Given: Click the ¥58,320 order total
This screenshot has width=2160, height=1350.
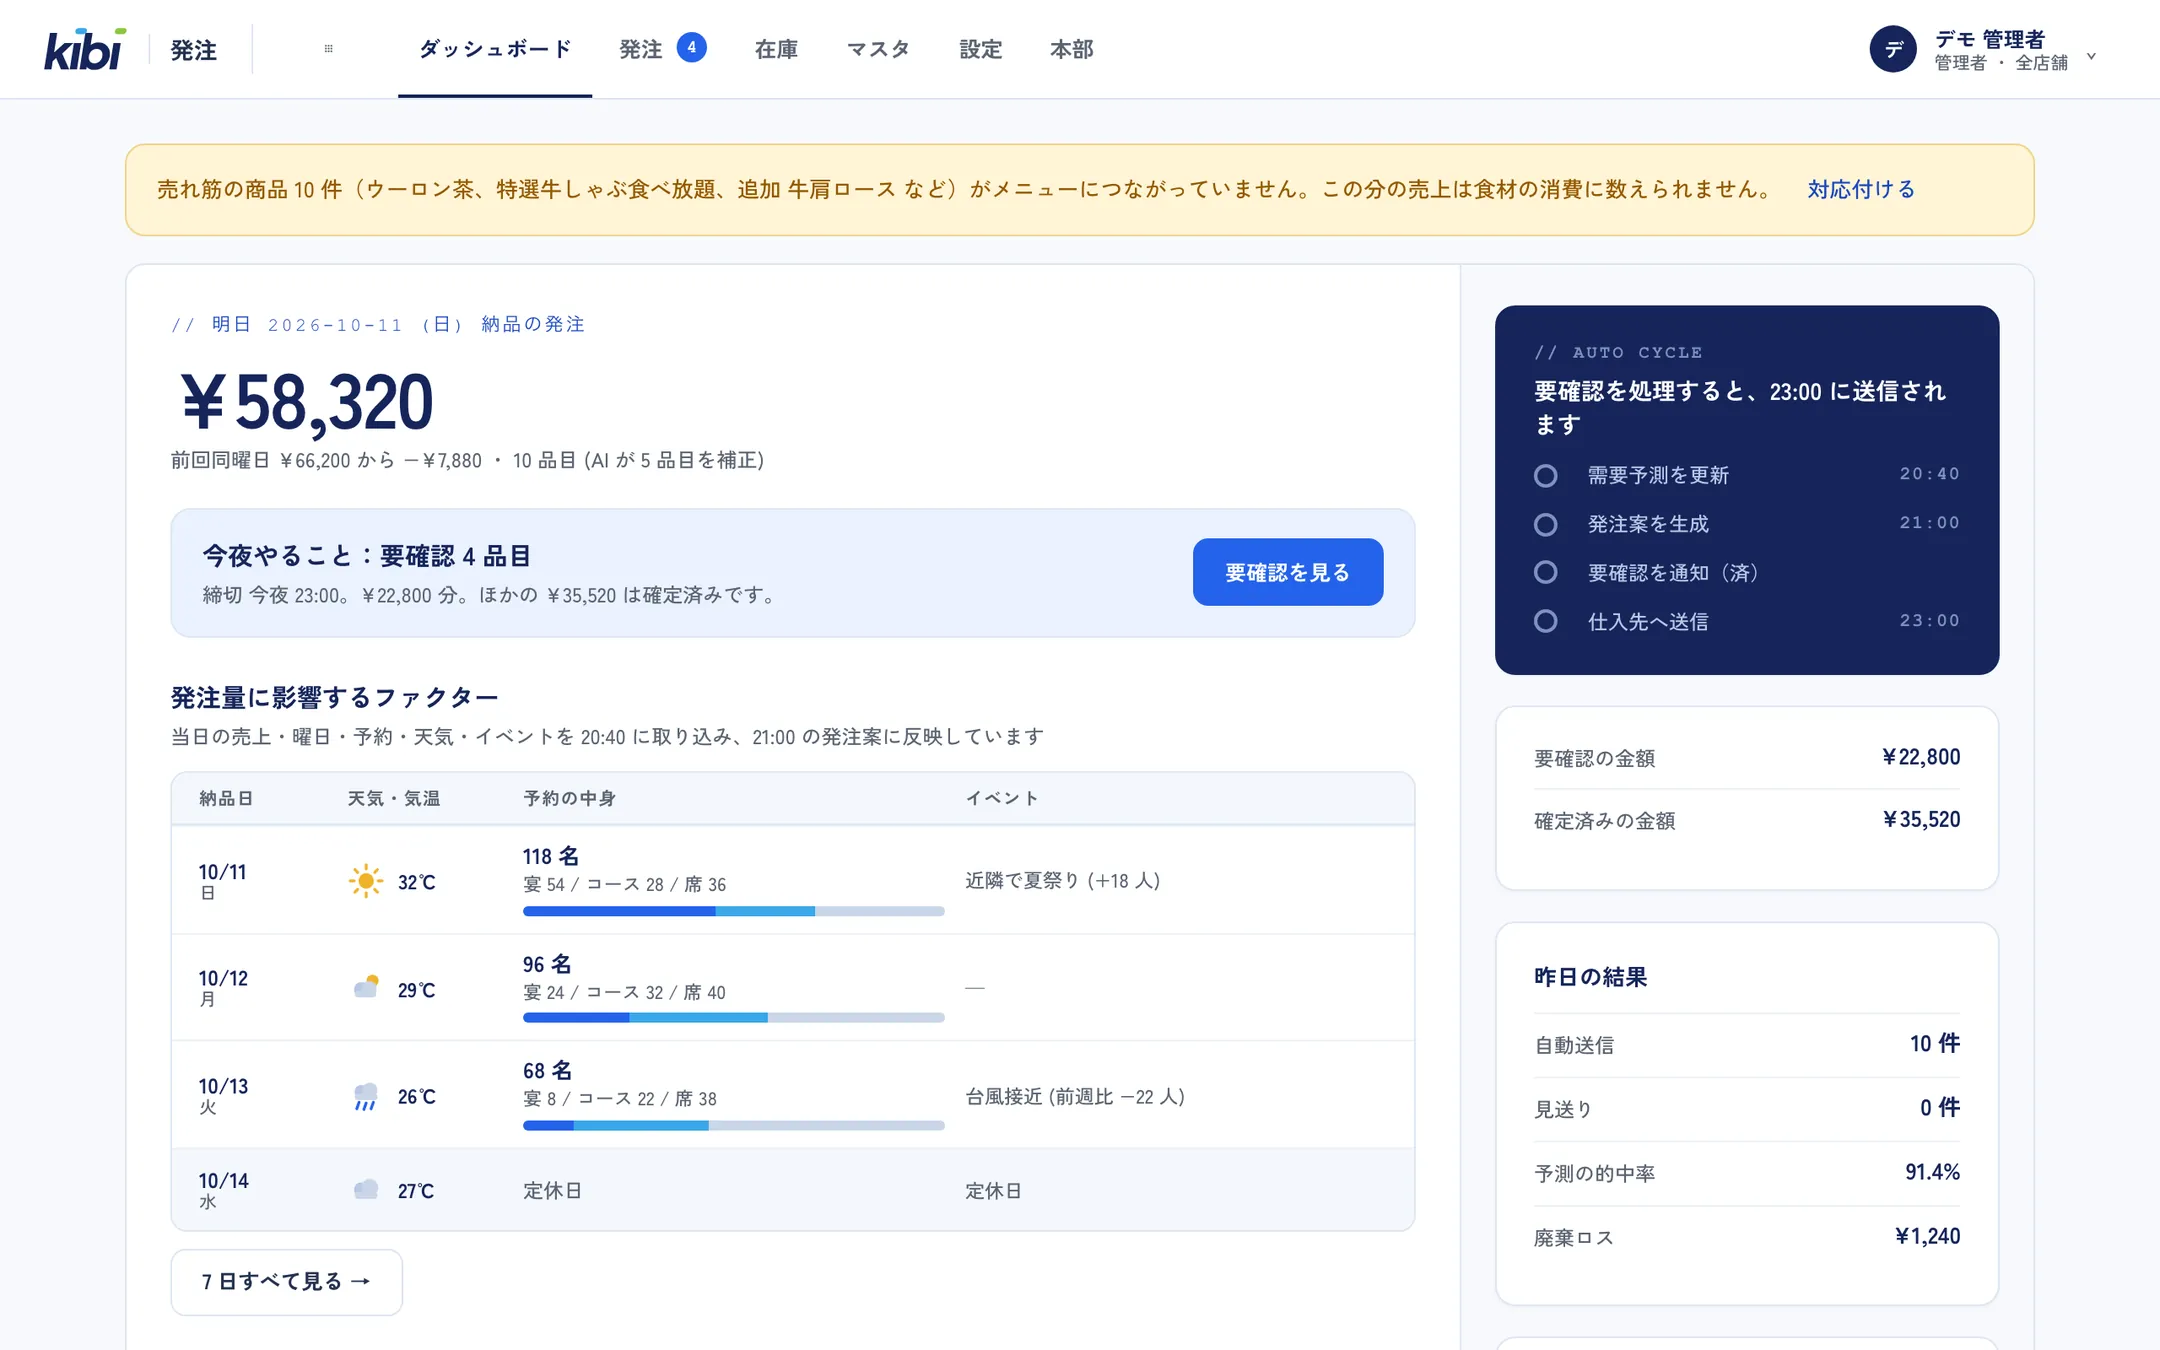Looking at the screenshot, I should (x=306, y=402).
